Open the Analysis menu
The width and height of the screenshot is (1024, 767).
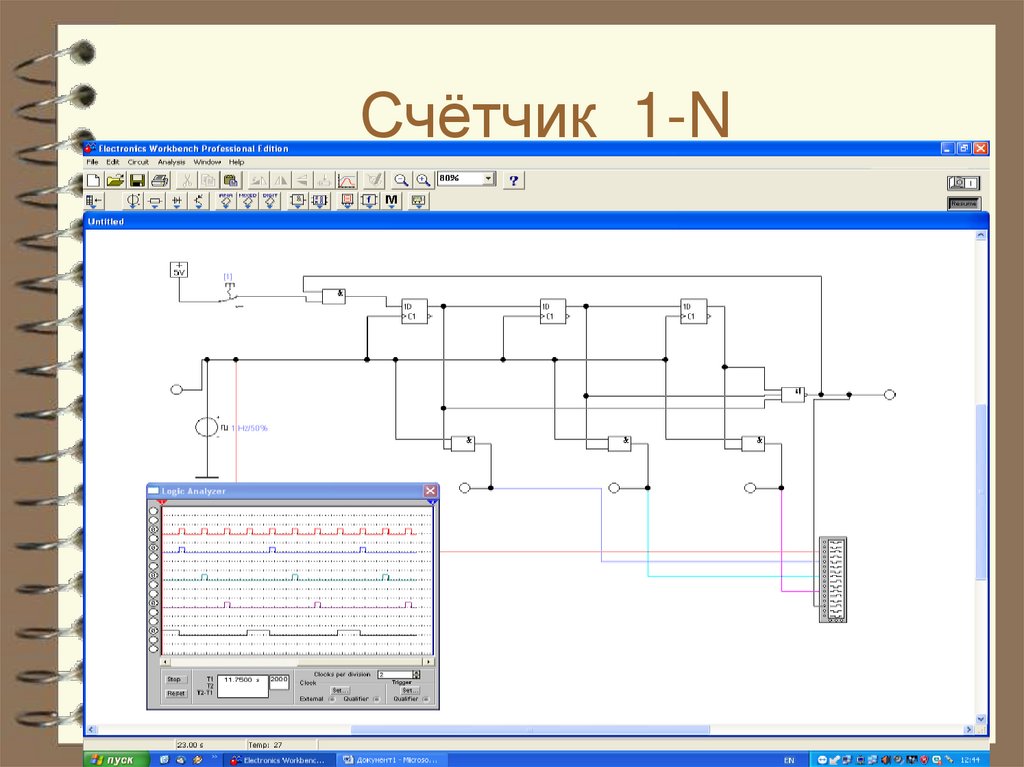coord(171,161)
